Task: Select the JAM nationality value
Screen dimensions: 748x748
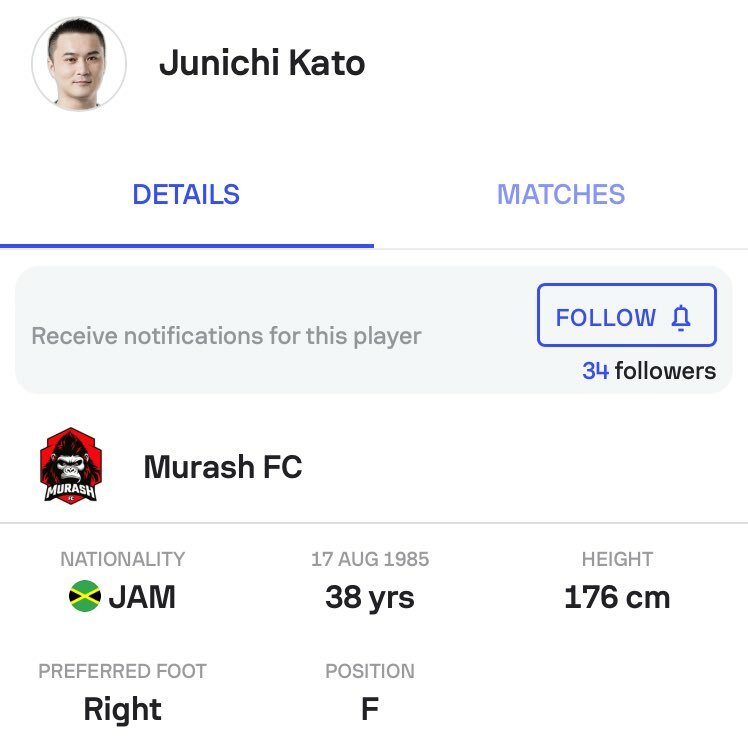Action: click(x=142, y=597)
